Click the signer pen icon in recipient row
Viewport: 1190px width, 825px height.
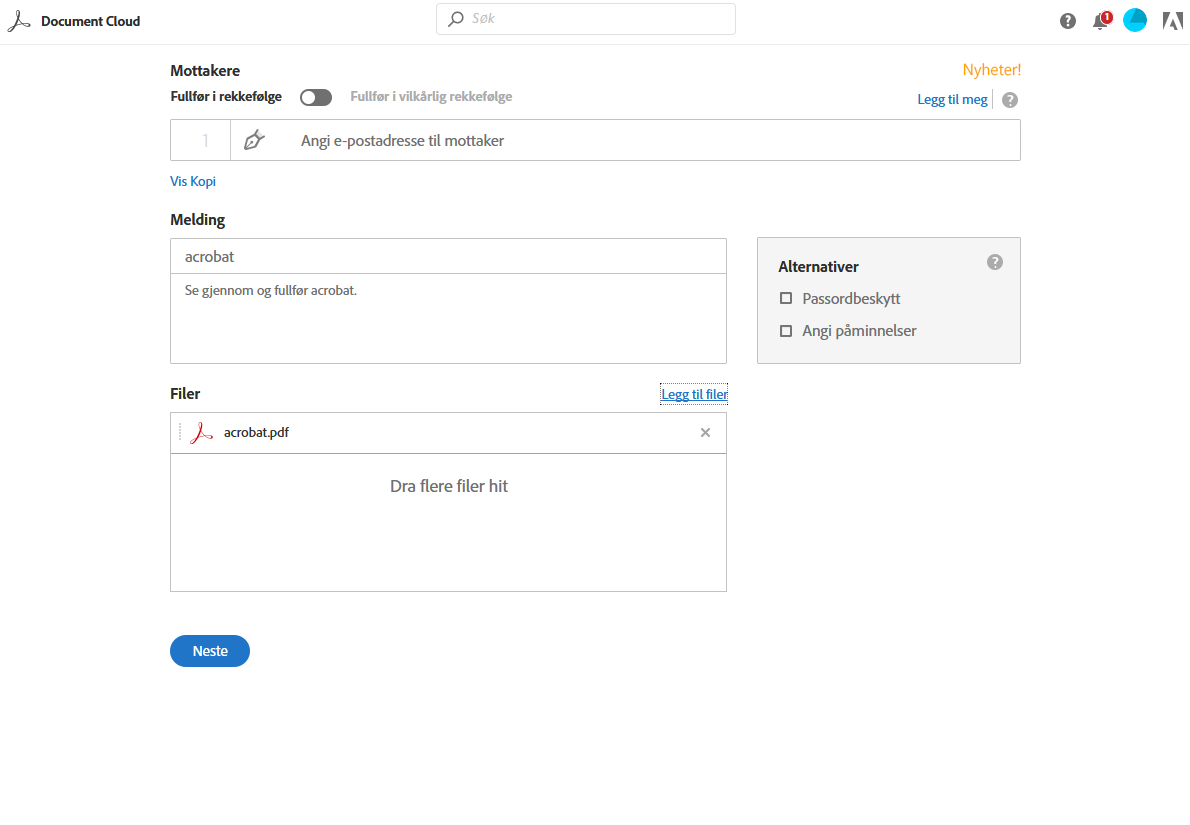(x=255, y=140)
